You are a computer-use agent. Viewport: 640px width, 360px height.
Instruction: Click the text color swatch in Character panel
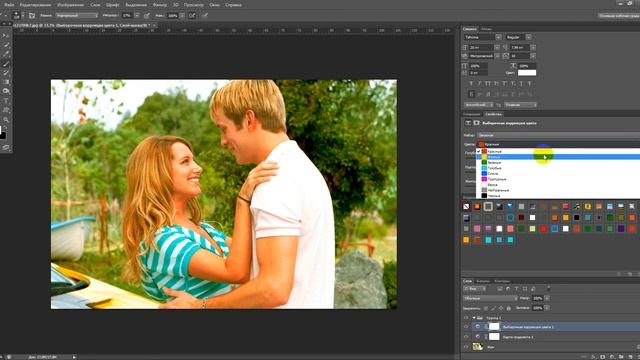[x=527, y=73]
